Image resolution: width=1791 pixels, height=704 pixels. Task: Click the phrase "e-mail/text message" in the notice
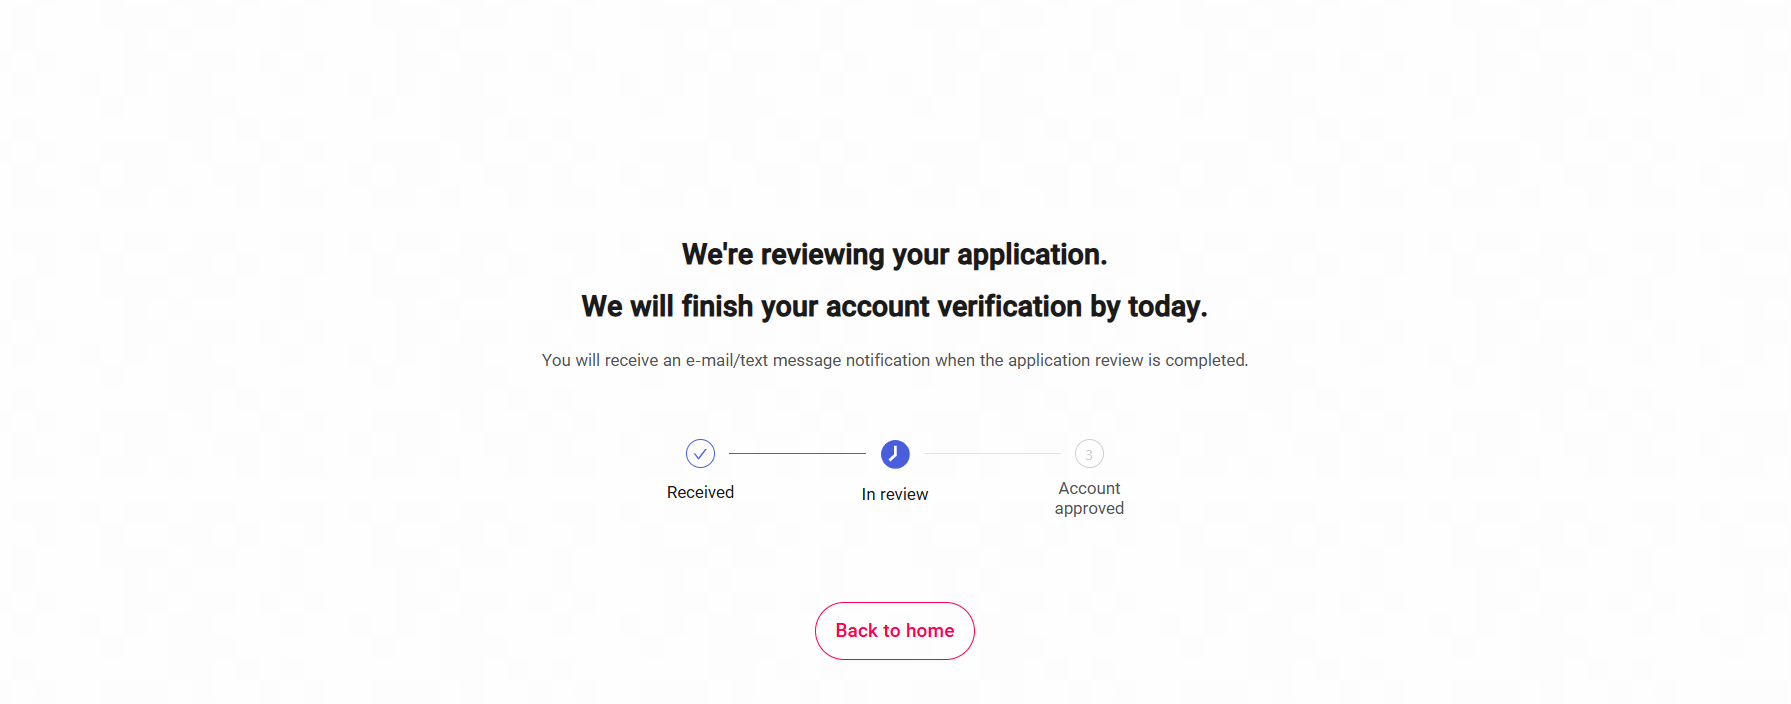click(x=763, y=360)
